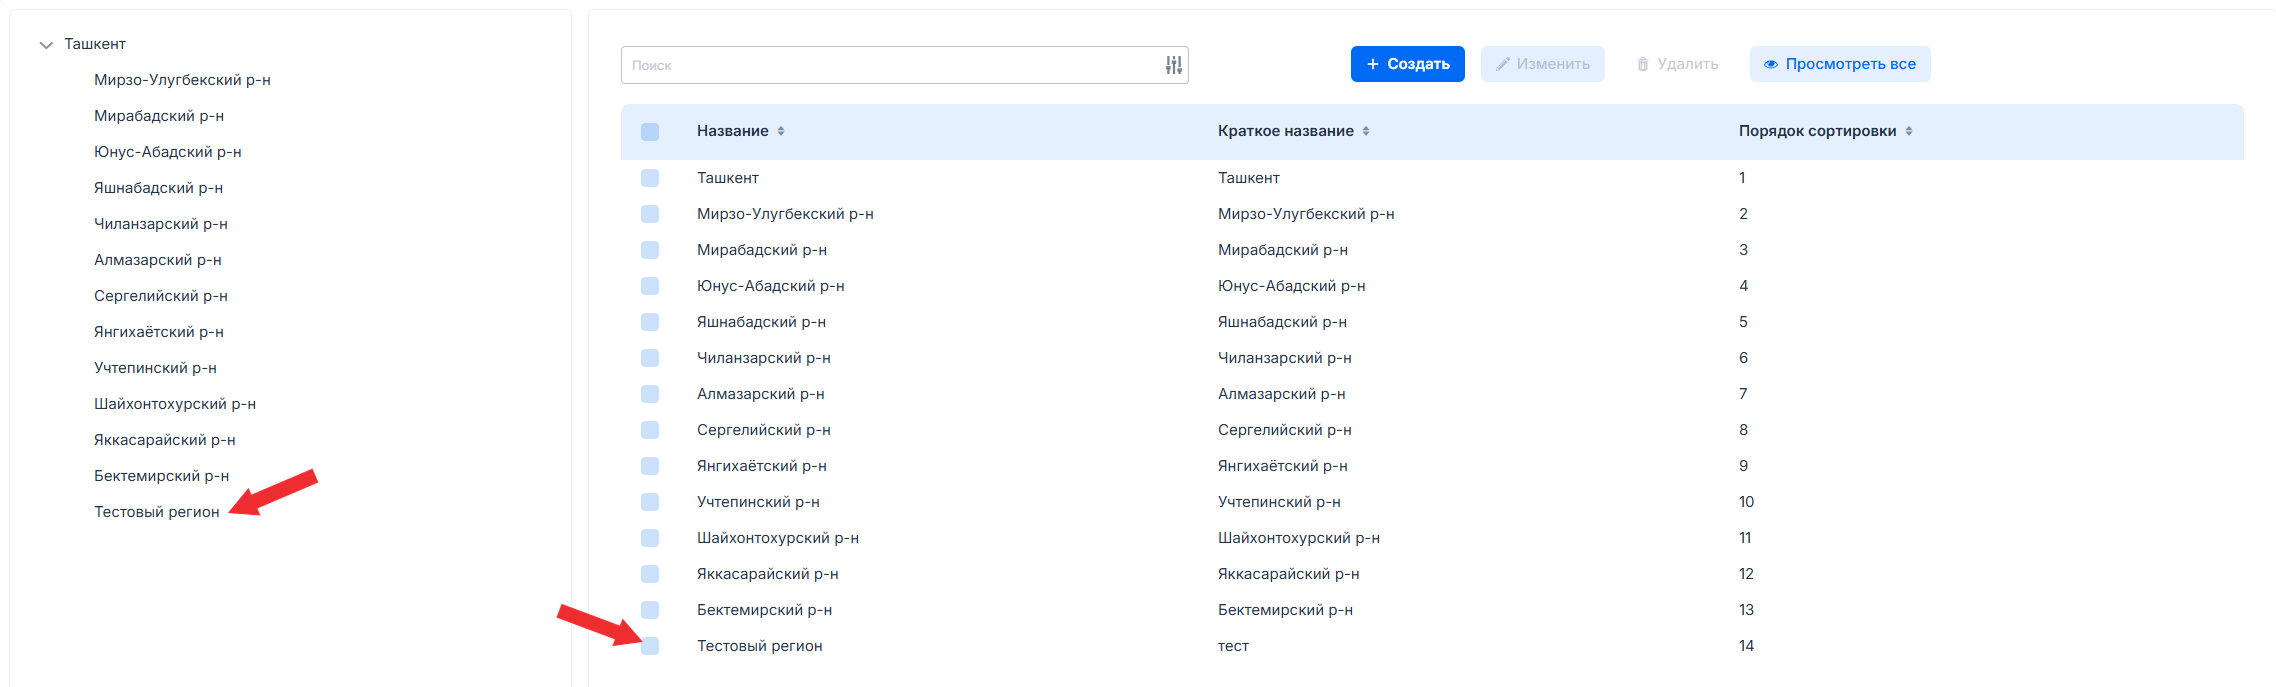This screenshot has height=687, width=2276.
Task: Select Мирзо-Улугбекский р-н in the tree
Action: (182, 80)
